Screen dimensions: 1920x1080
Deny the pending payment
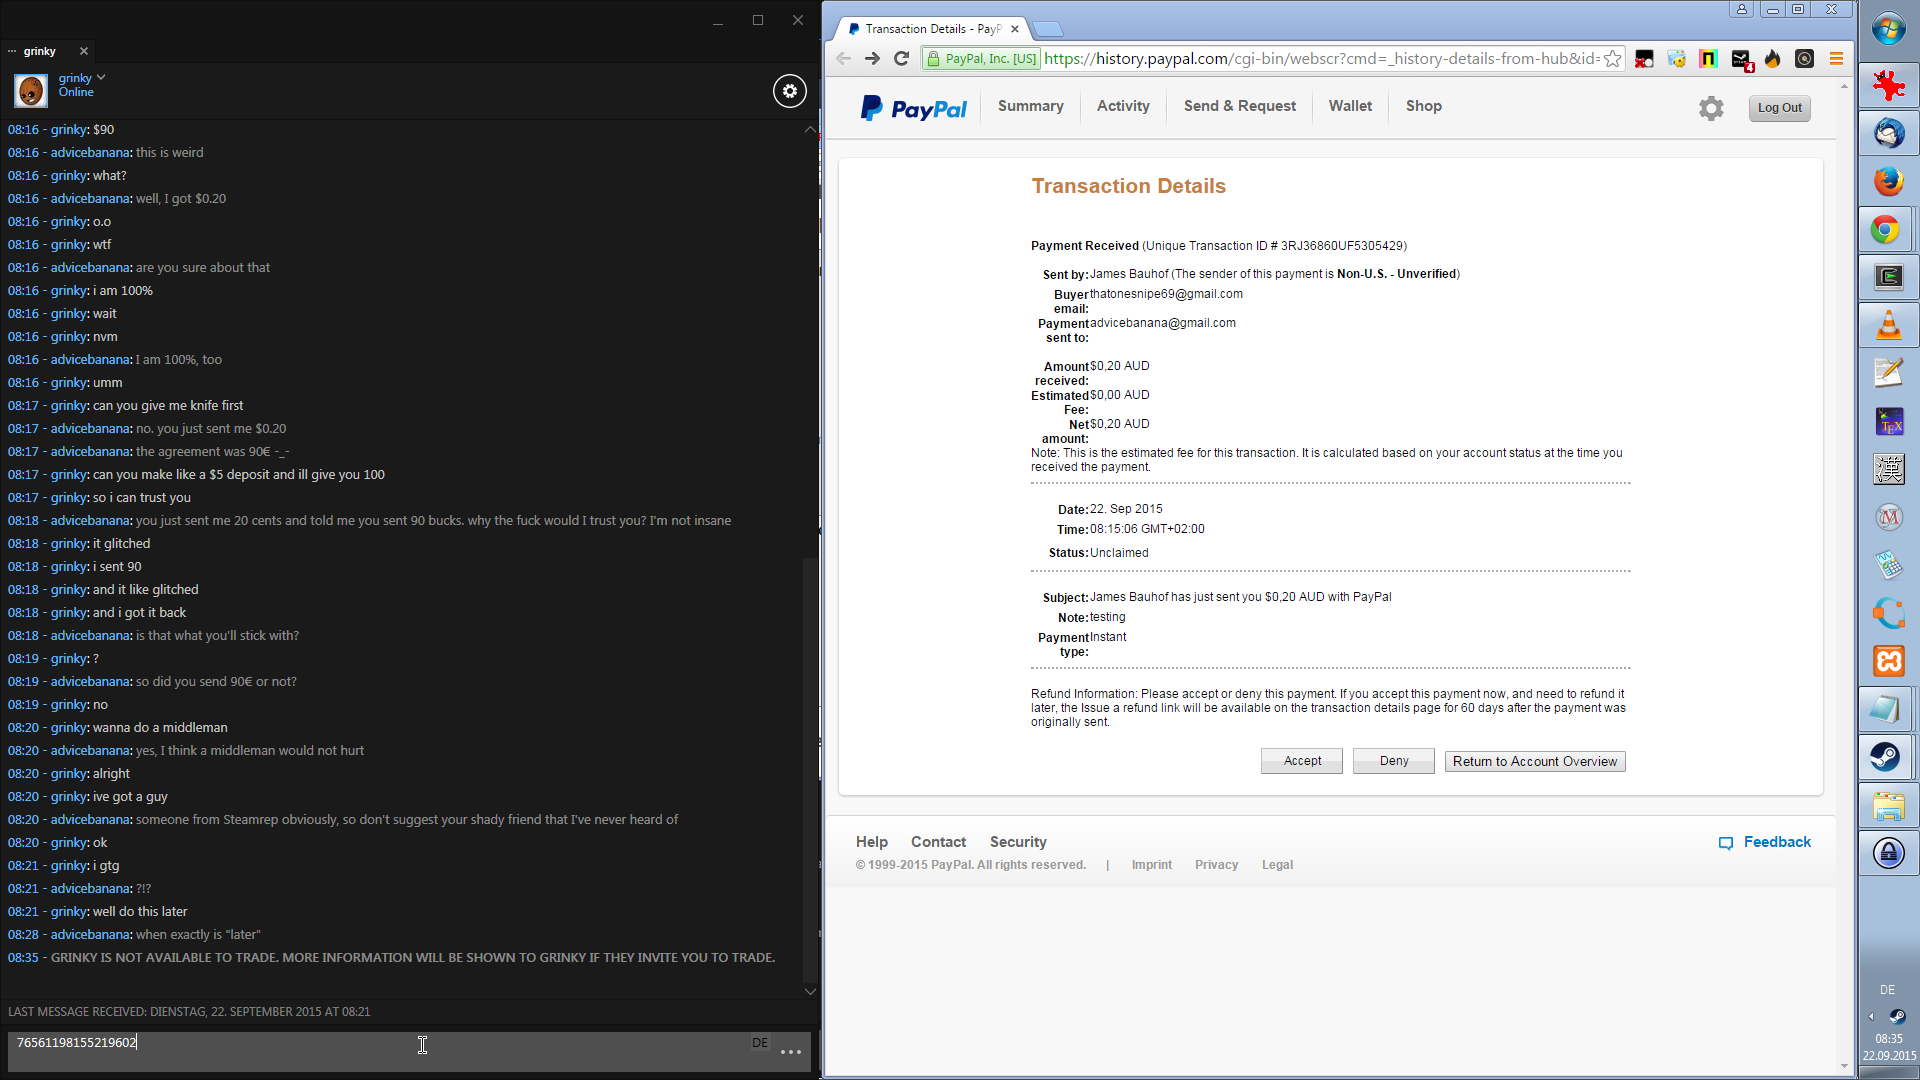point(1393,761)
